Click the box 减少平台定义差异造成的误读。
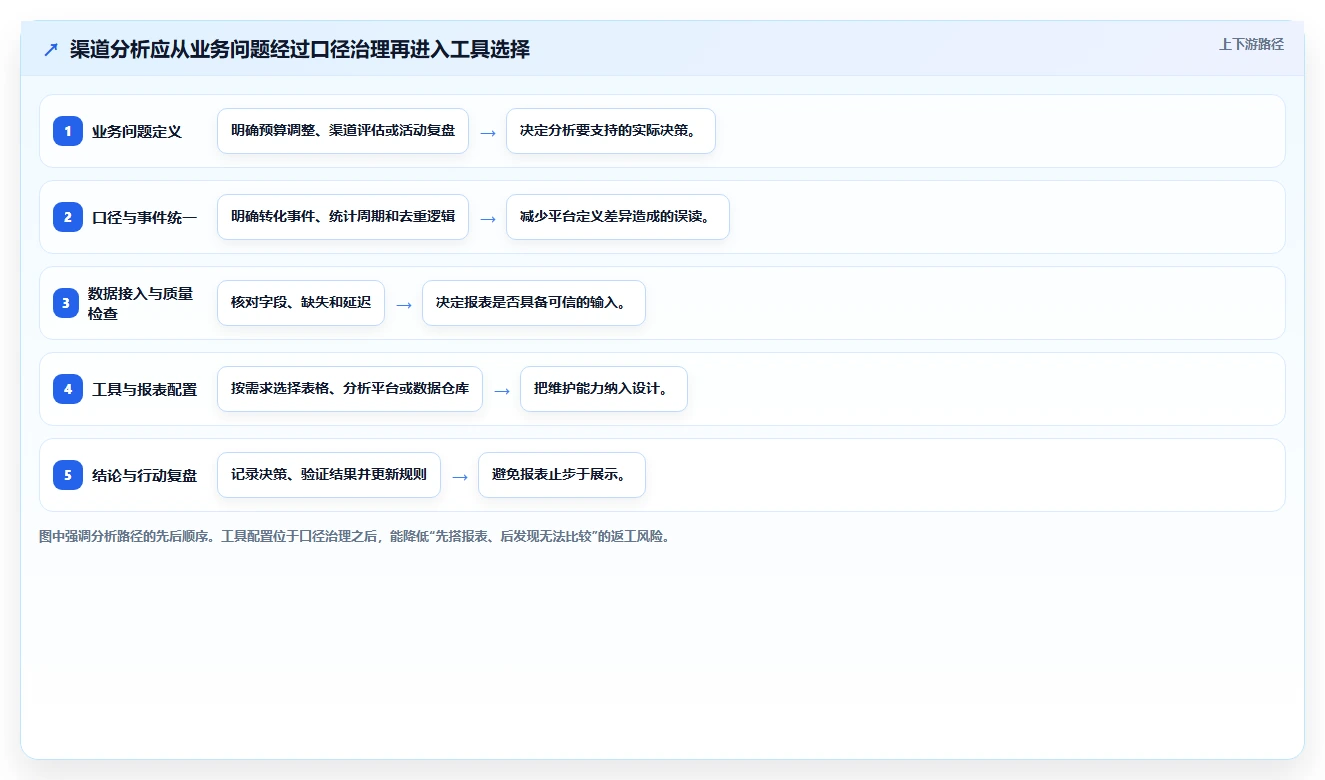Screen dimensions: 1325x780 (x=618, y=217)
